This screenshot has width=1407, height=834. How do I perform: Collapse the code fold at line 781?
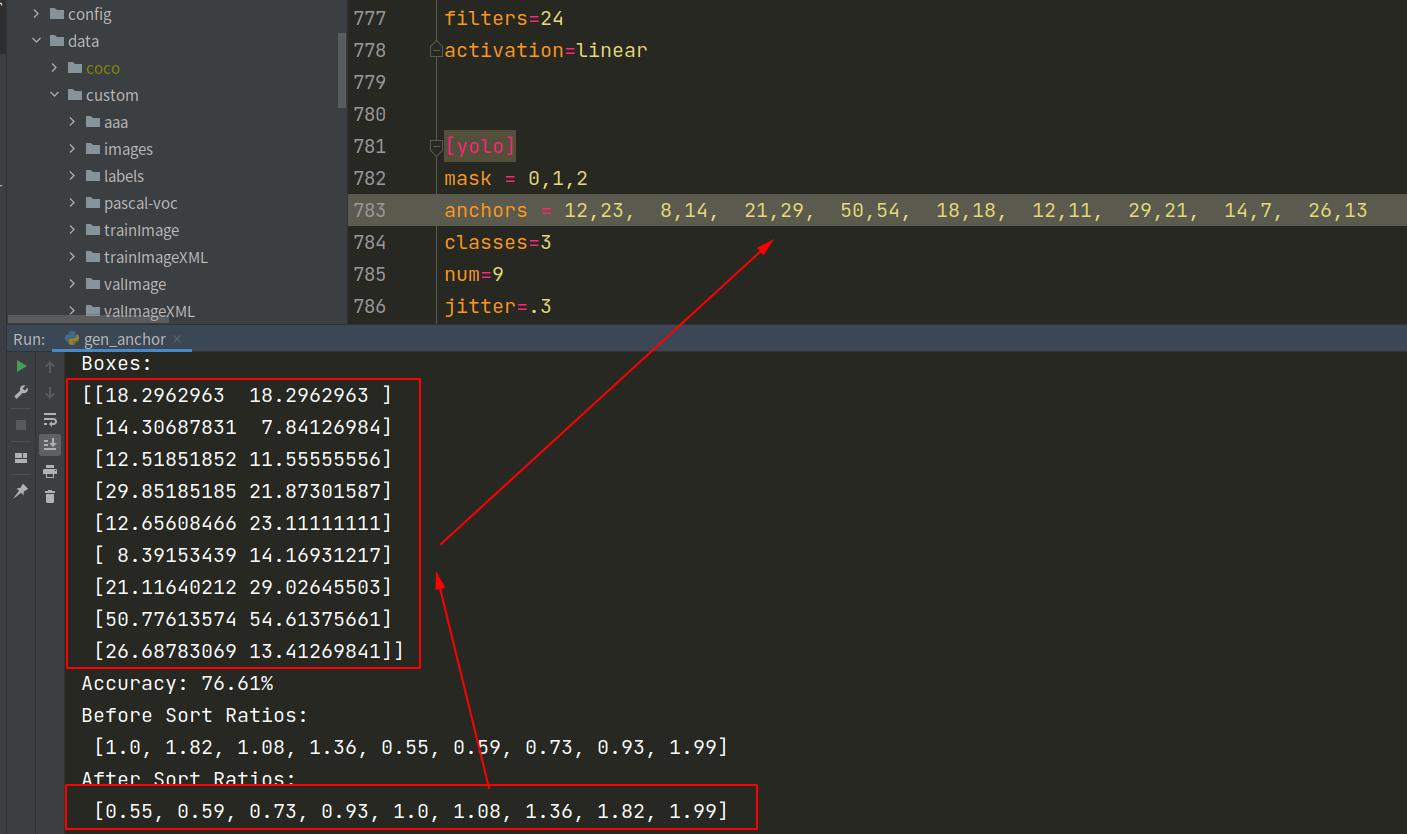click(x=435, y=146)
